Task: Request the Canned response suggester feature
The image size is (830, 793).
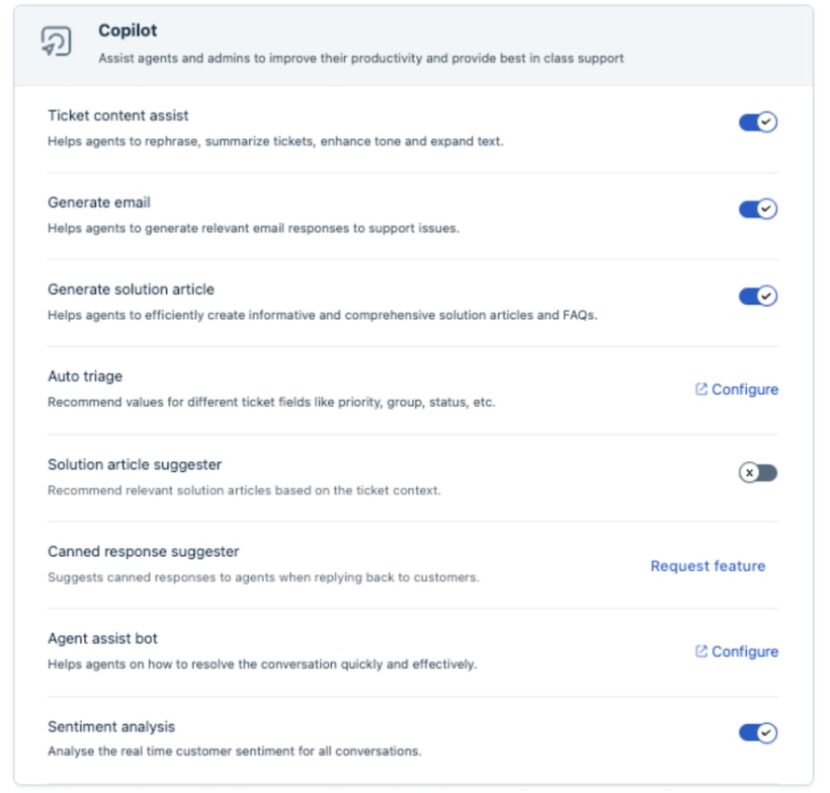Action: (x=707, y=566)
